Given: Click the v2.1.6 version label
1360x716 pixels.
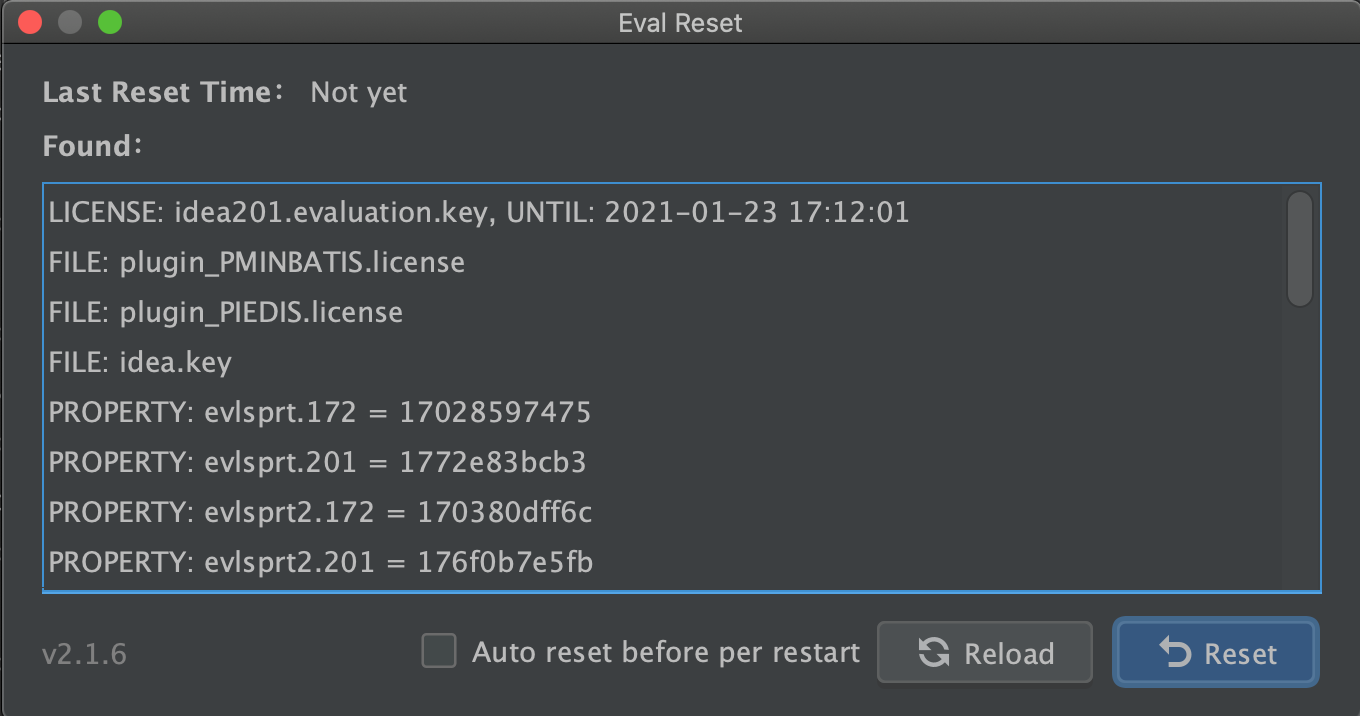Looking at the screenshot, I should 84,655.
